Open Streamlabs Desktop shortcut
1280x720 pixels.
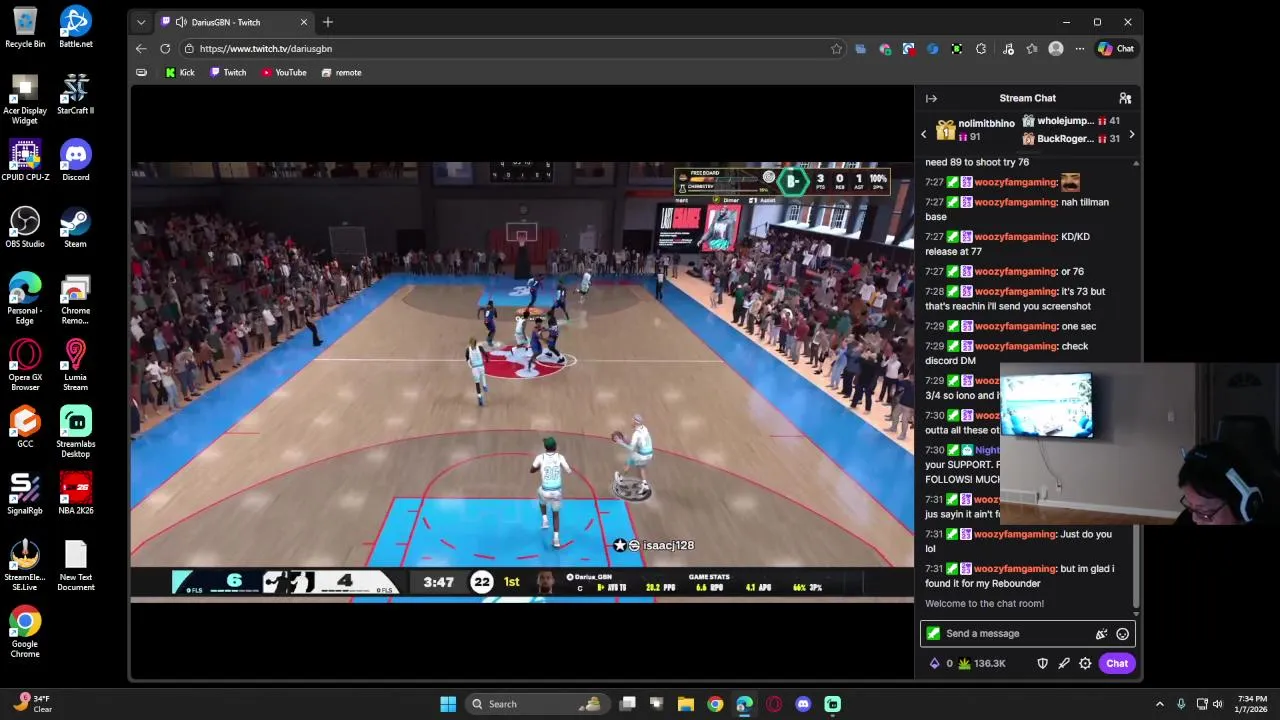(x=75, y=432)
